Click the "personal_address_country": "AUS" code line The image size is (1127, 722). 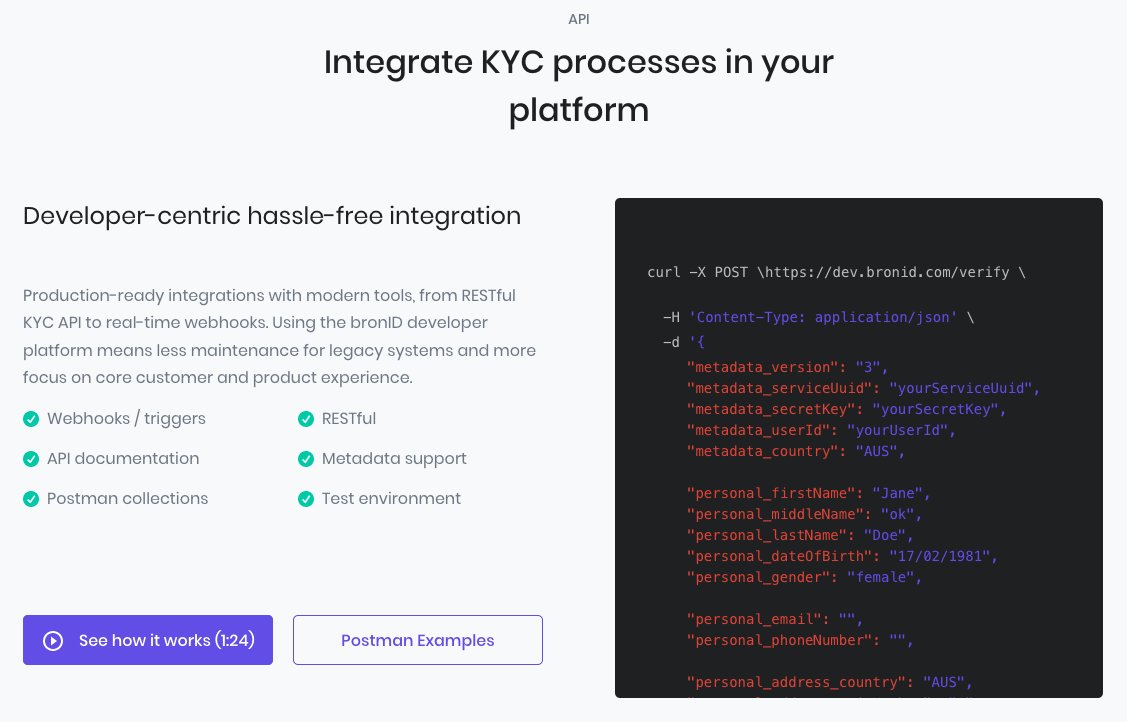pos(829,682)
